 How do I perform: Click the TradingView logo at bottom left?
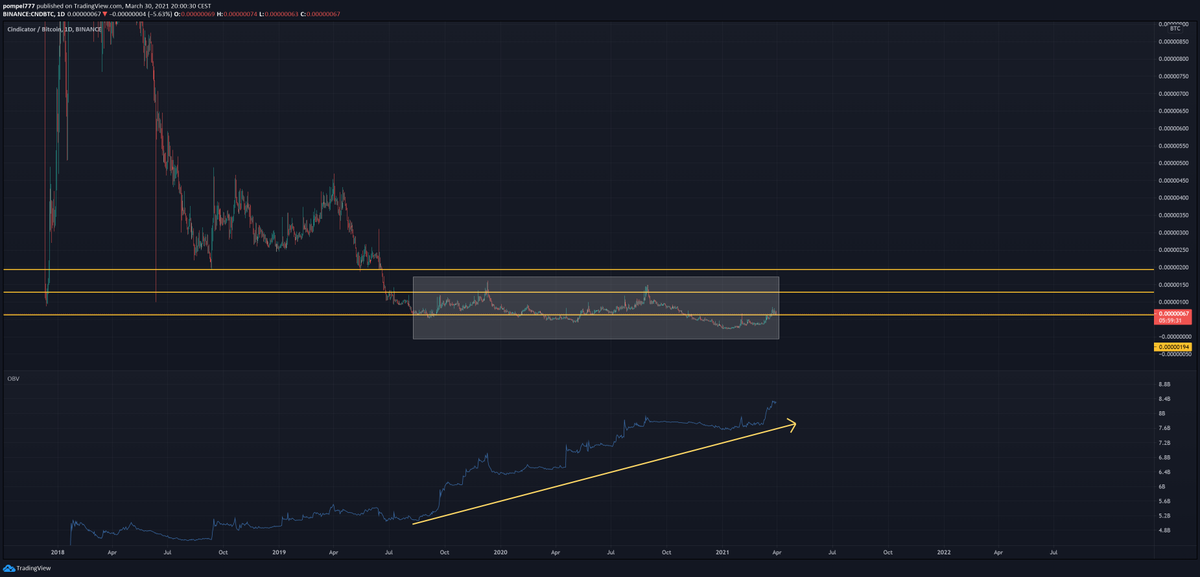27,568
